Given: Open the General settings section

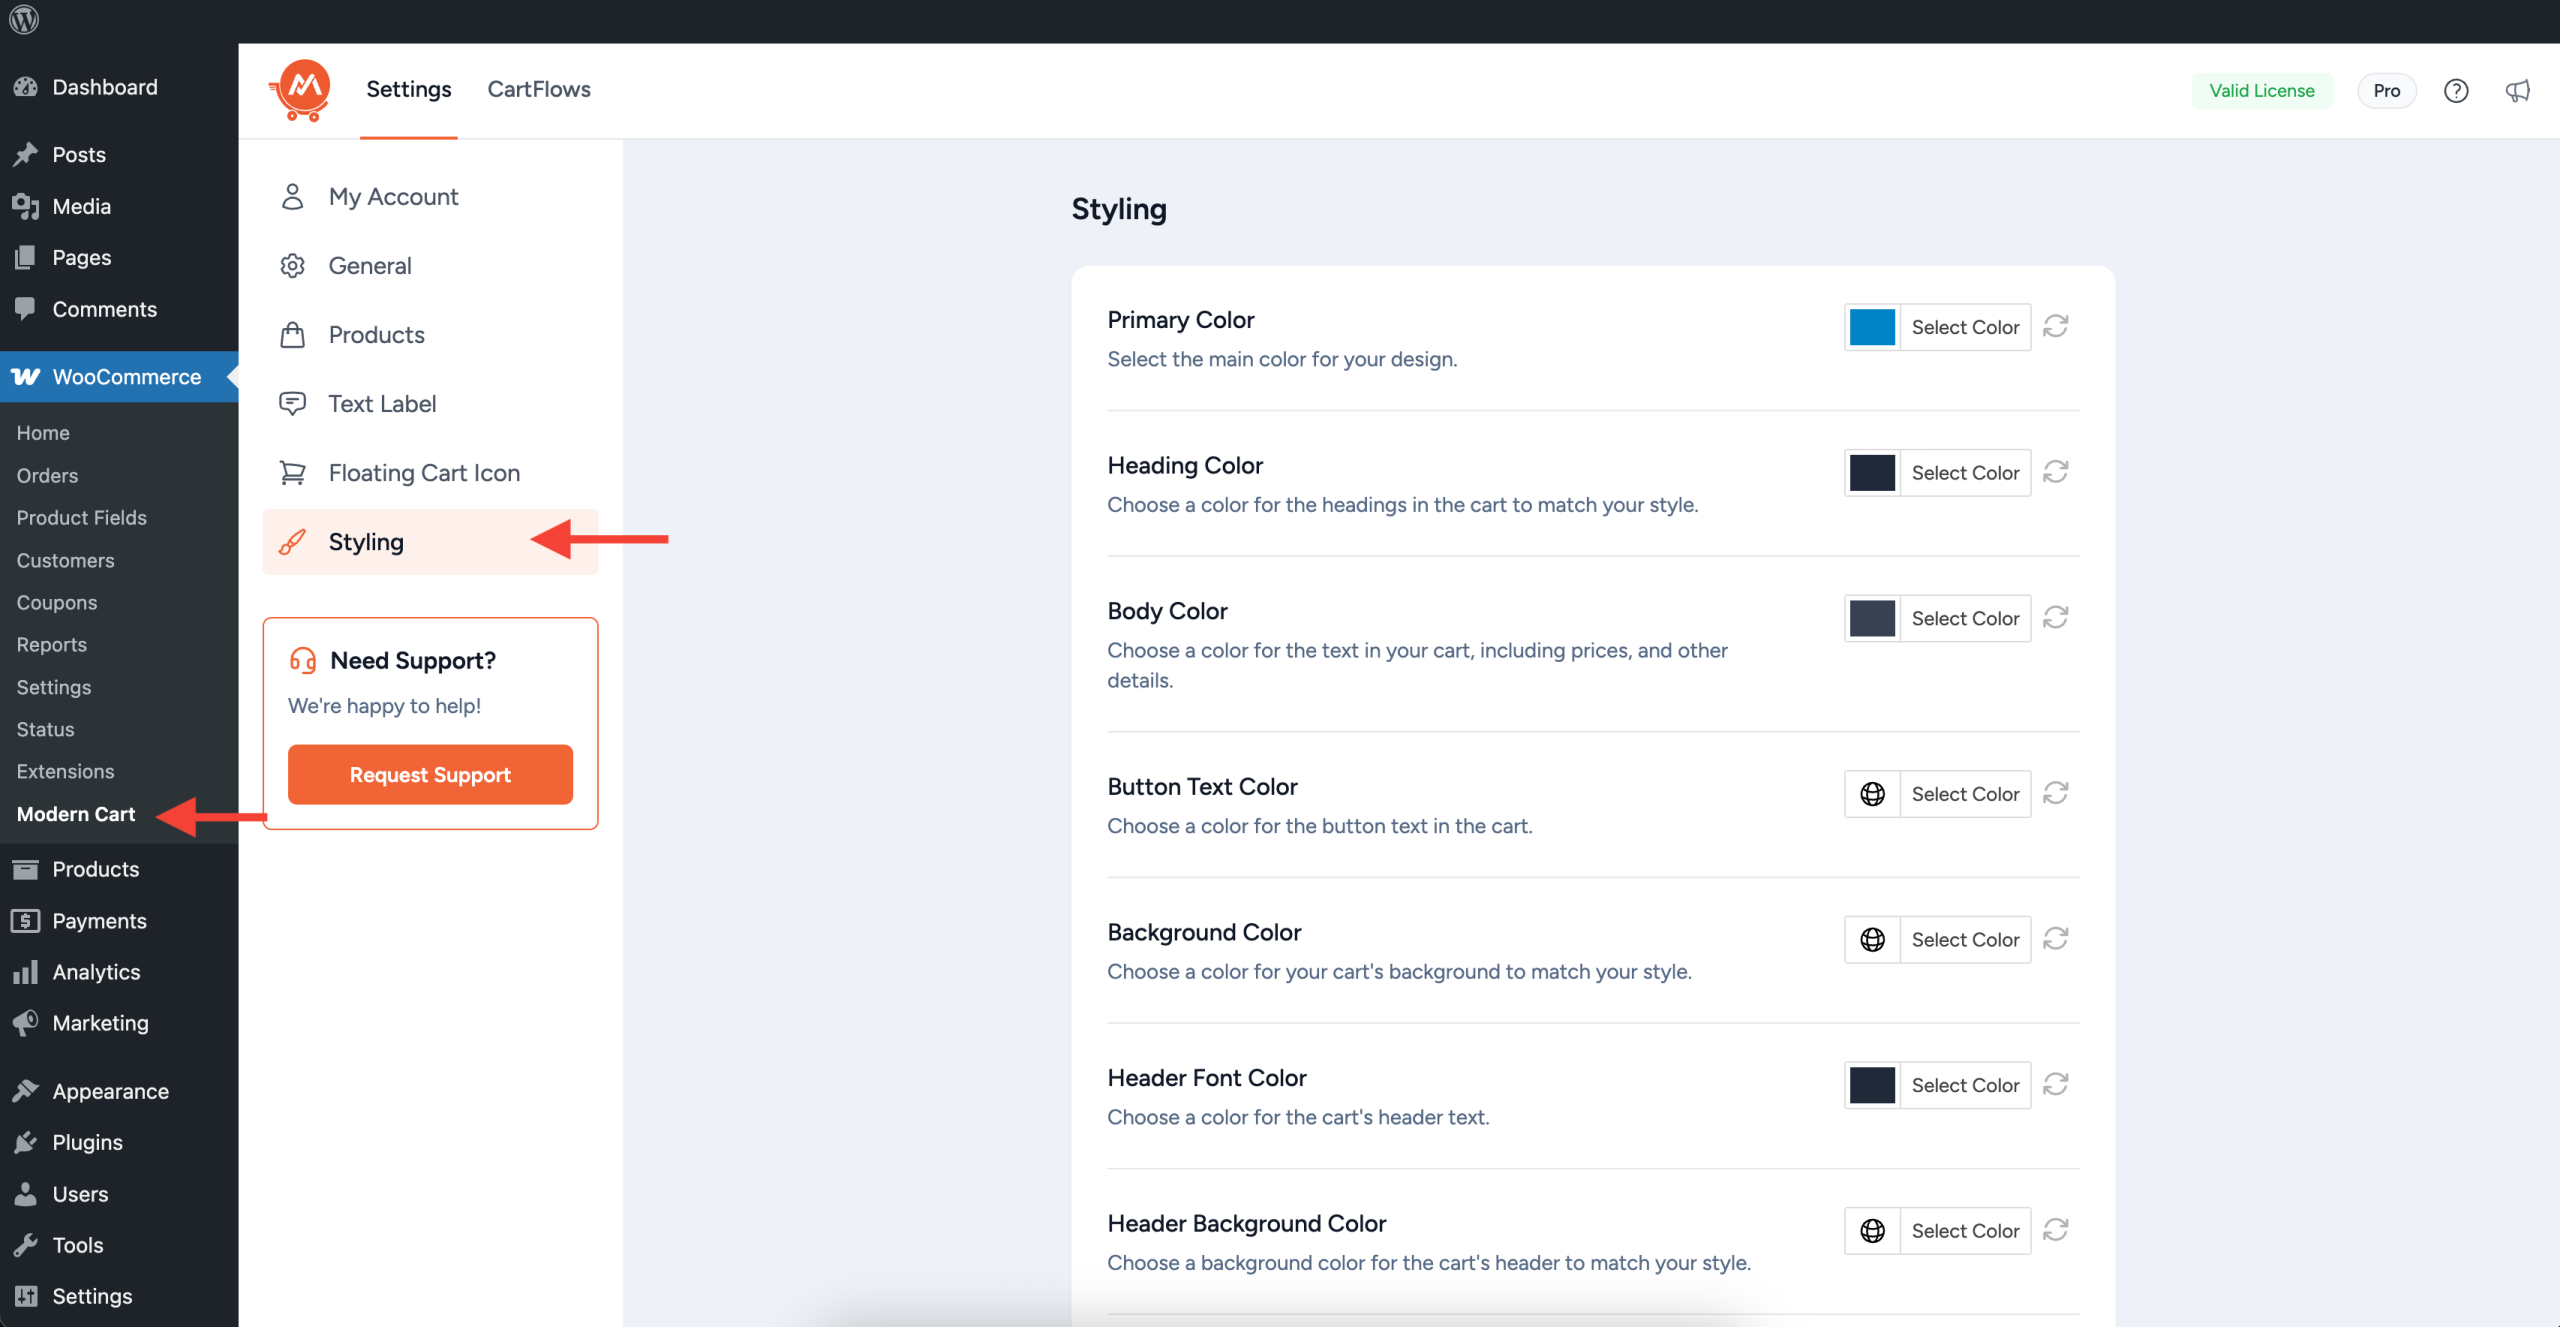Looking at the screenshot, I should point(431,265).
